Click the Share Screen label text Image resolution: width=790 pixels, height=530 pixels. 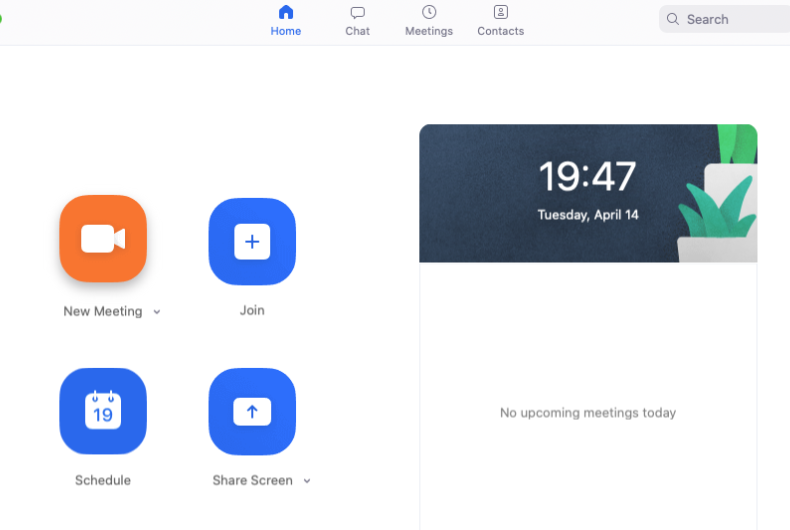click(252, 480)
